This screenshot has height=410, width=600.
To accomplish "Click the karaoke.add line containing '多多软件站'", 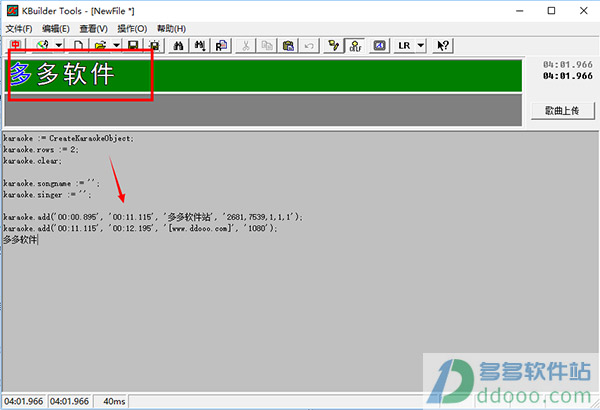I will [x=153, y=217].
